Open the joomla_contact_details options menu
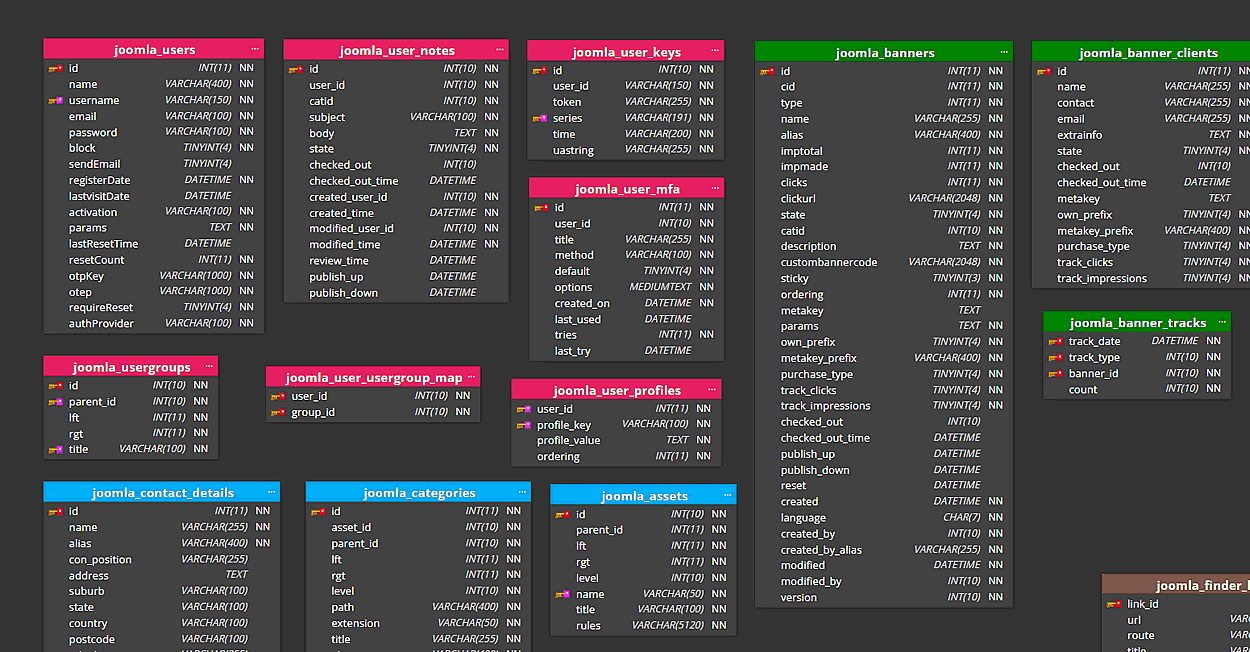Viewport: 1250px width, 652px height. click(271, 492)
